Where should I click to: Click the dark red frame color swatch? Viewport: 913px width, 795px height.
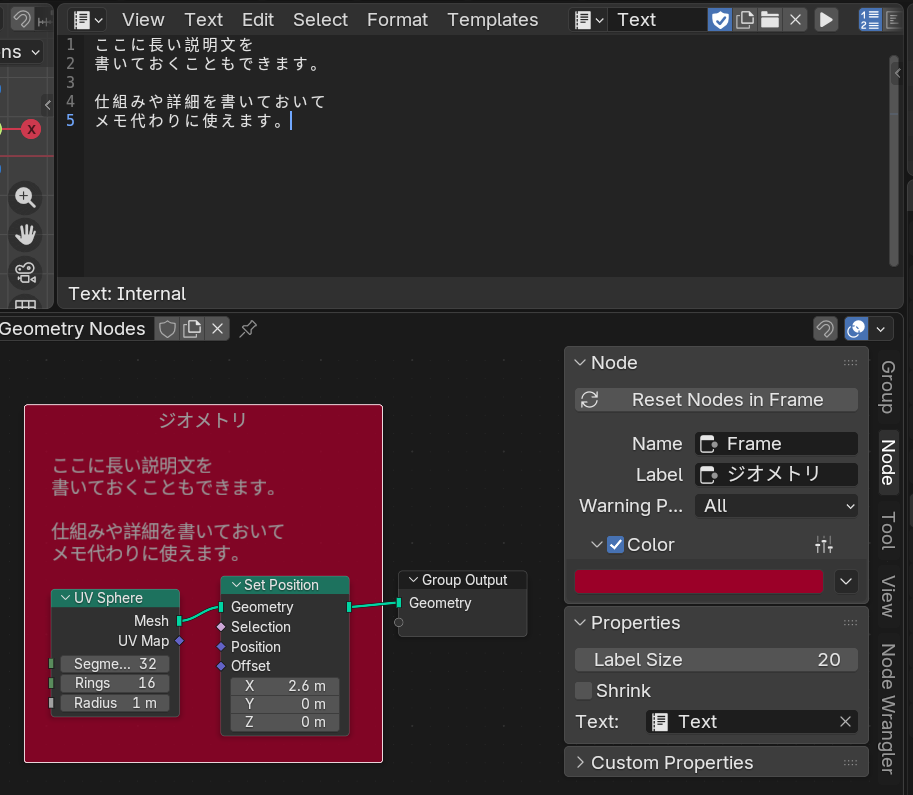699,582
